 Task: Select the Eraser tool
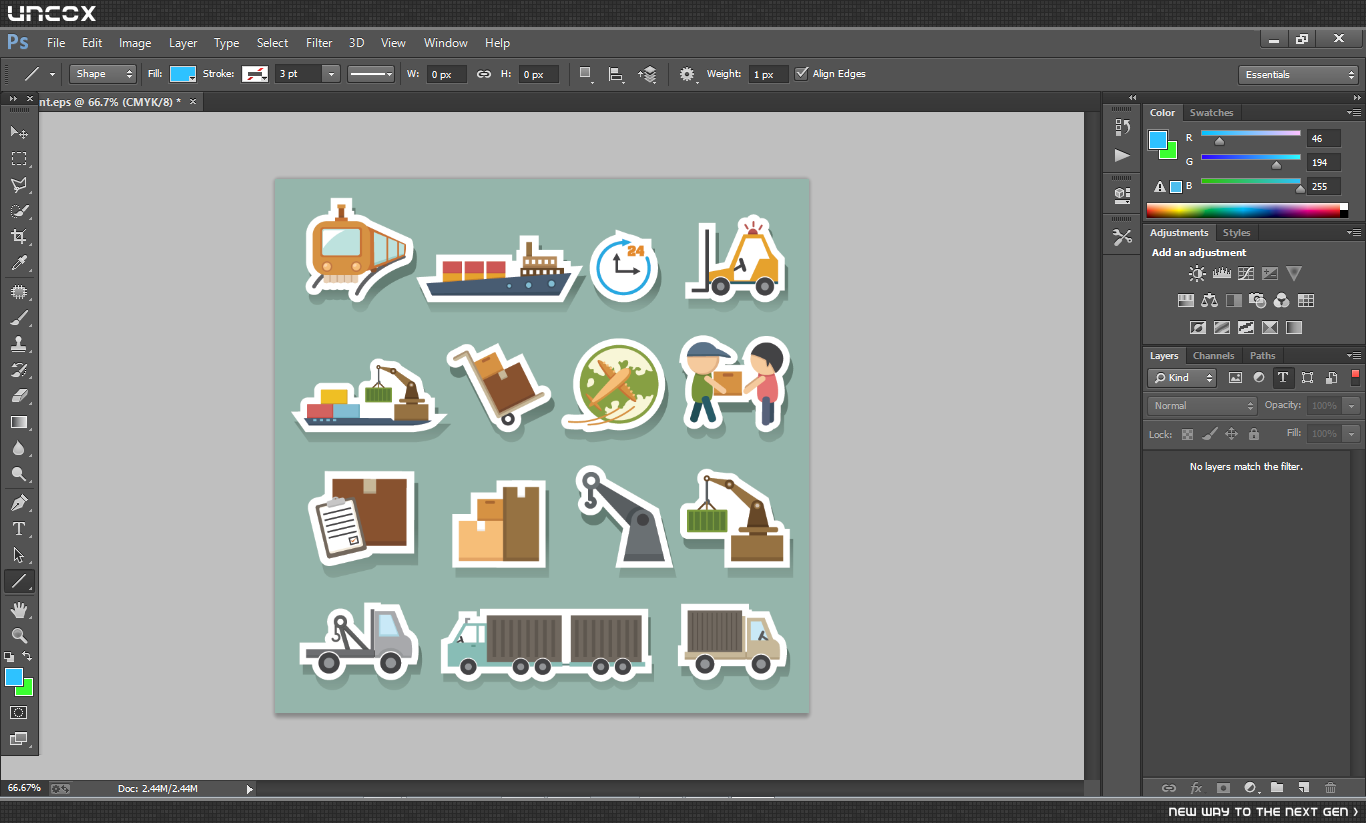click(x=19, y=396)
